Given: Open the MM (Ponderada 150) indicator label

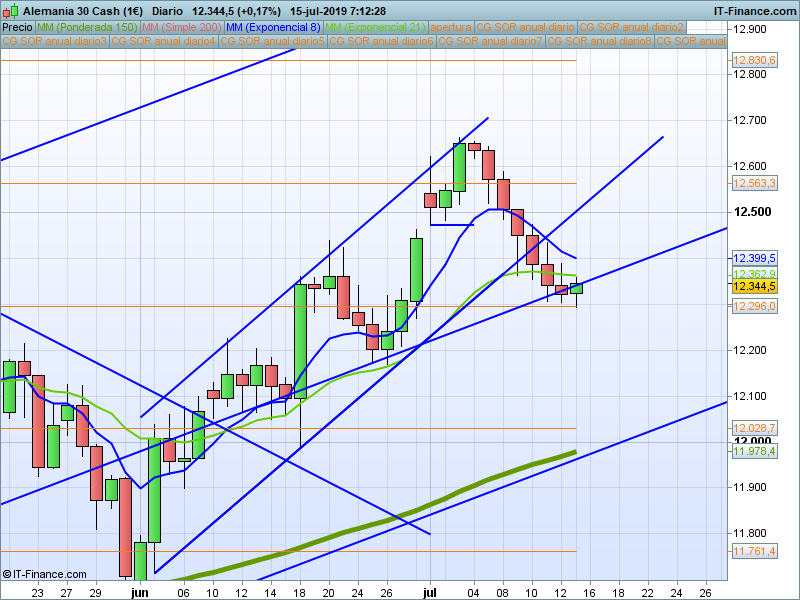Looking at the screenshot, I should 87,27.
